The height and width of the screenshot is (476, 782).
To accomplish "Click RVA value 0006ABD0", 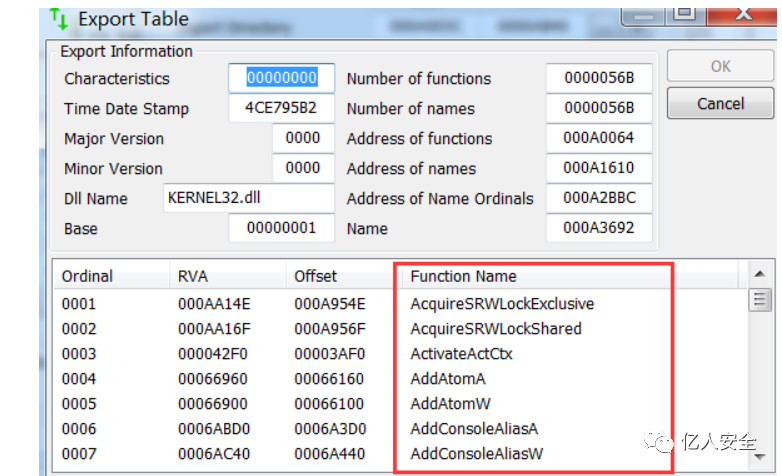I will click(214, 429).
